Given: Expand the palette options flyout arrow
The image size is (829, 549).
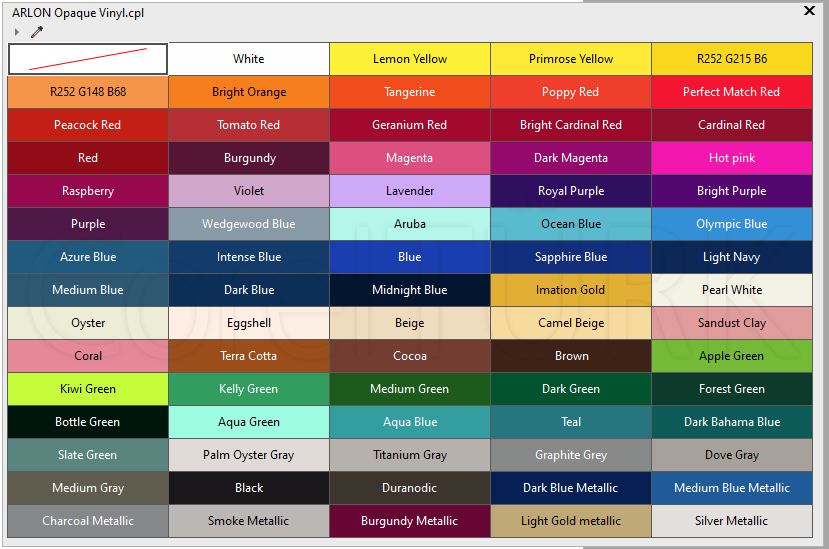Looking at the screenshot, I should click(17, 32).
